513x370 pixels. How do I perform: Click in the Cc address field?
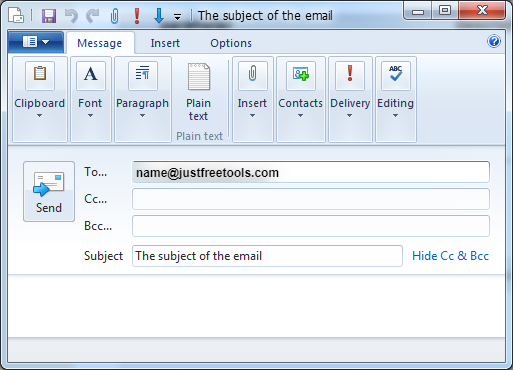tap(311, 199)
